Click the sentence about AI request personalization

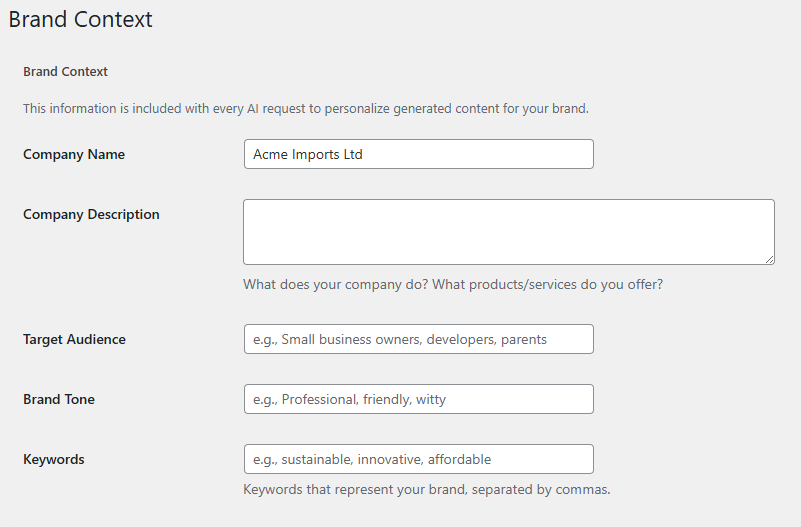click(x=306, y=109)
